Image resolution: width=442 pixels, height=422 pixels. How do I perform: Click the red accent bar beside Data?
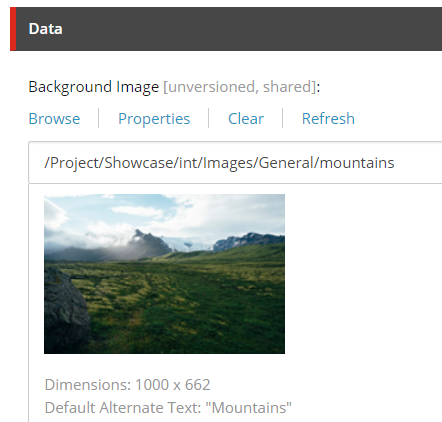tap(13, 29)
